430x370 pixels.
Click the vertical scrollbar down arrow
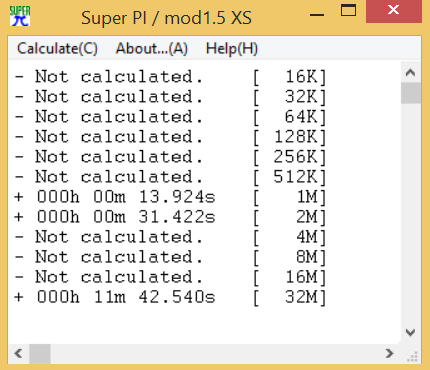tap(410, 332)
